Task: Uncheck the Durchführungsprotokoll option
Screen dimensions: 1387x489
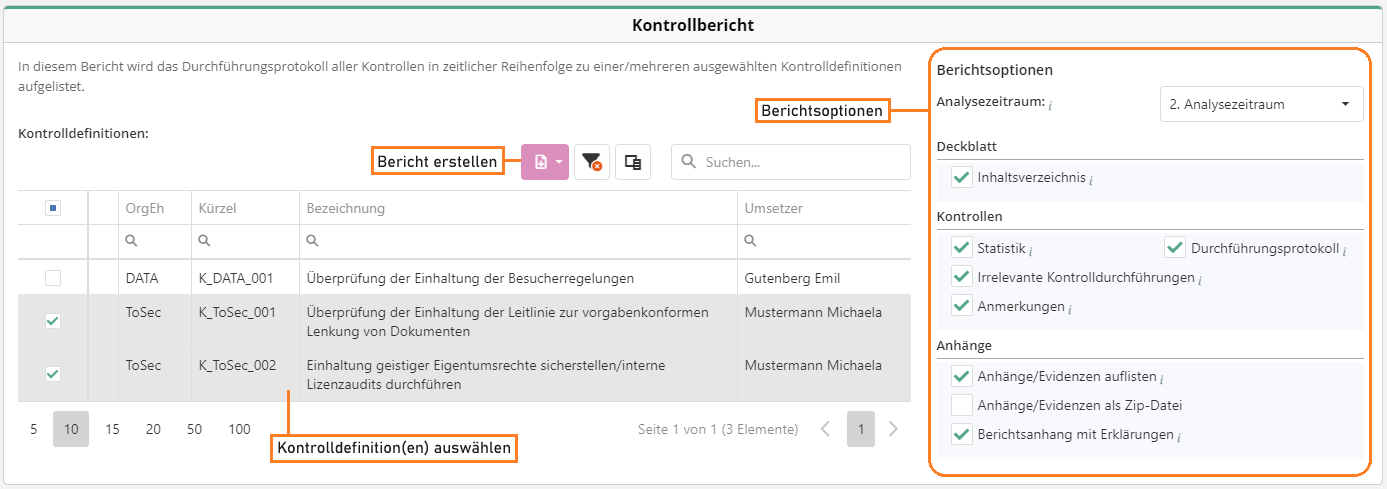Action: click(x=1174, y=248)
